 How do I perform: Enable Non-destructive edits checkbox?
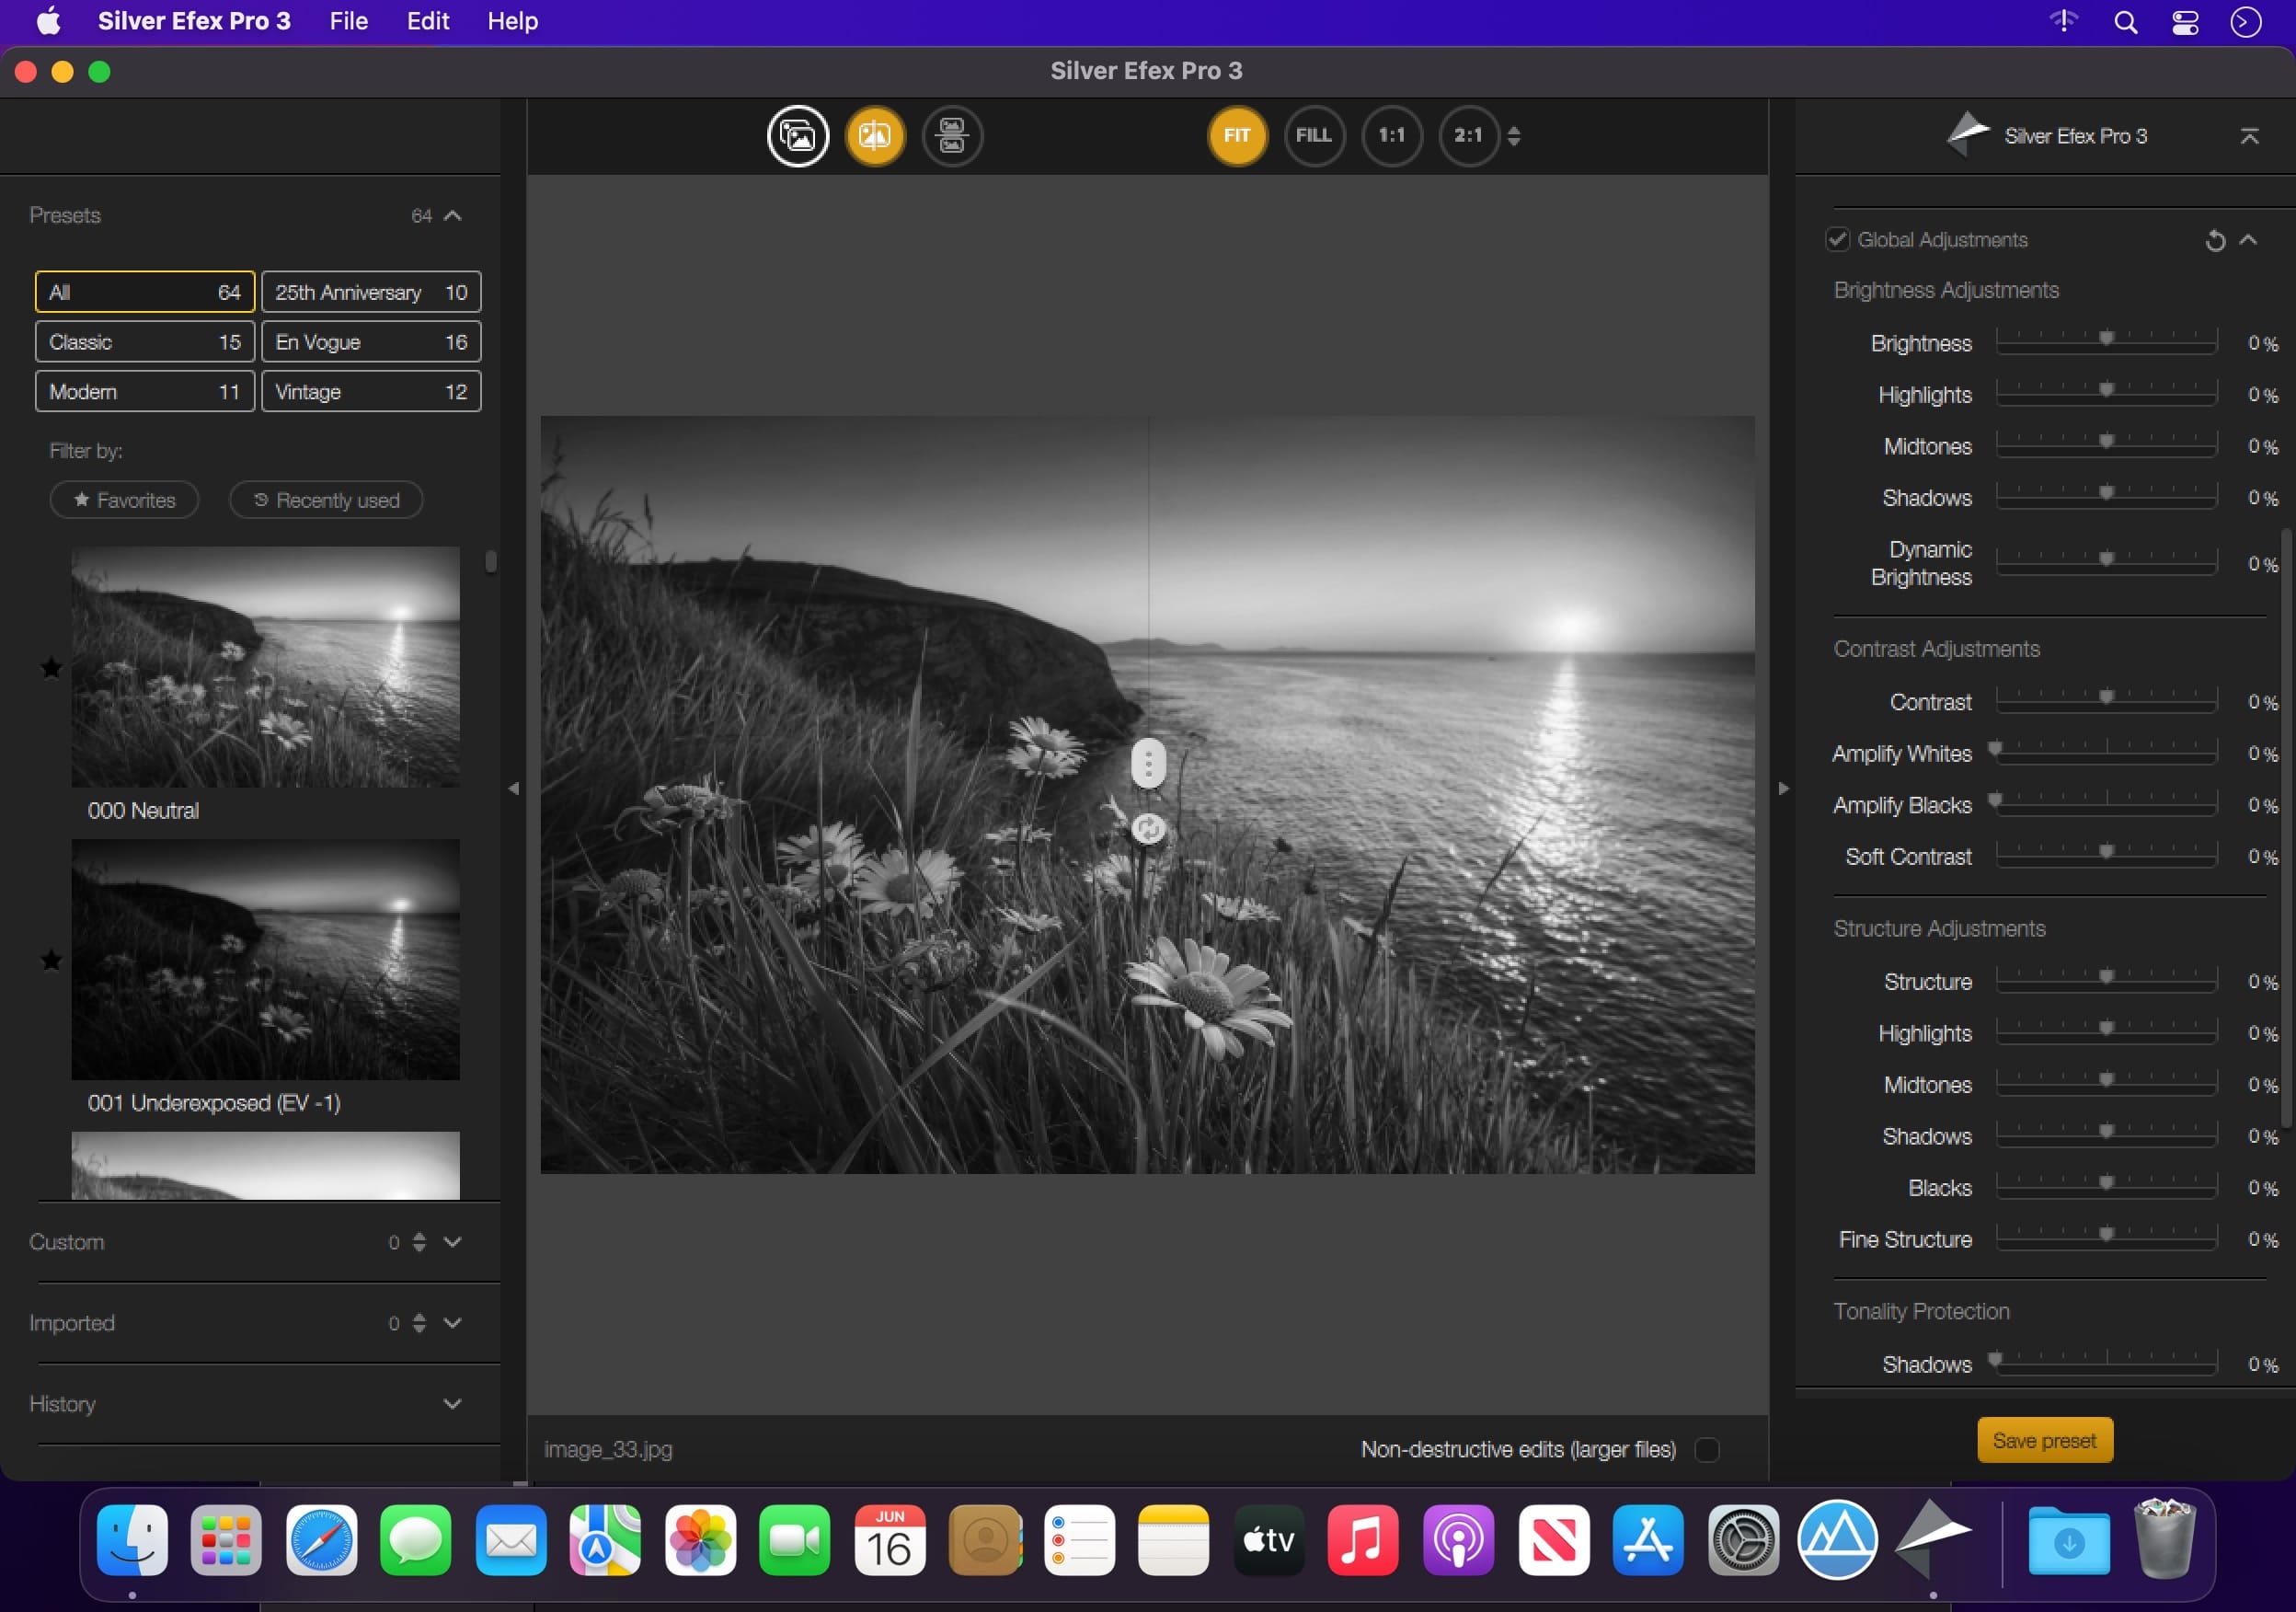(x=1707, y=1449)
